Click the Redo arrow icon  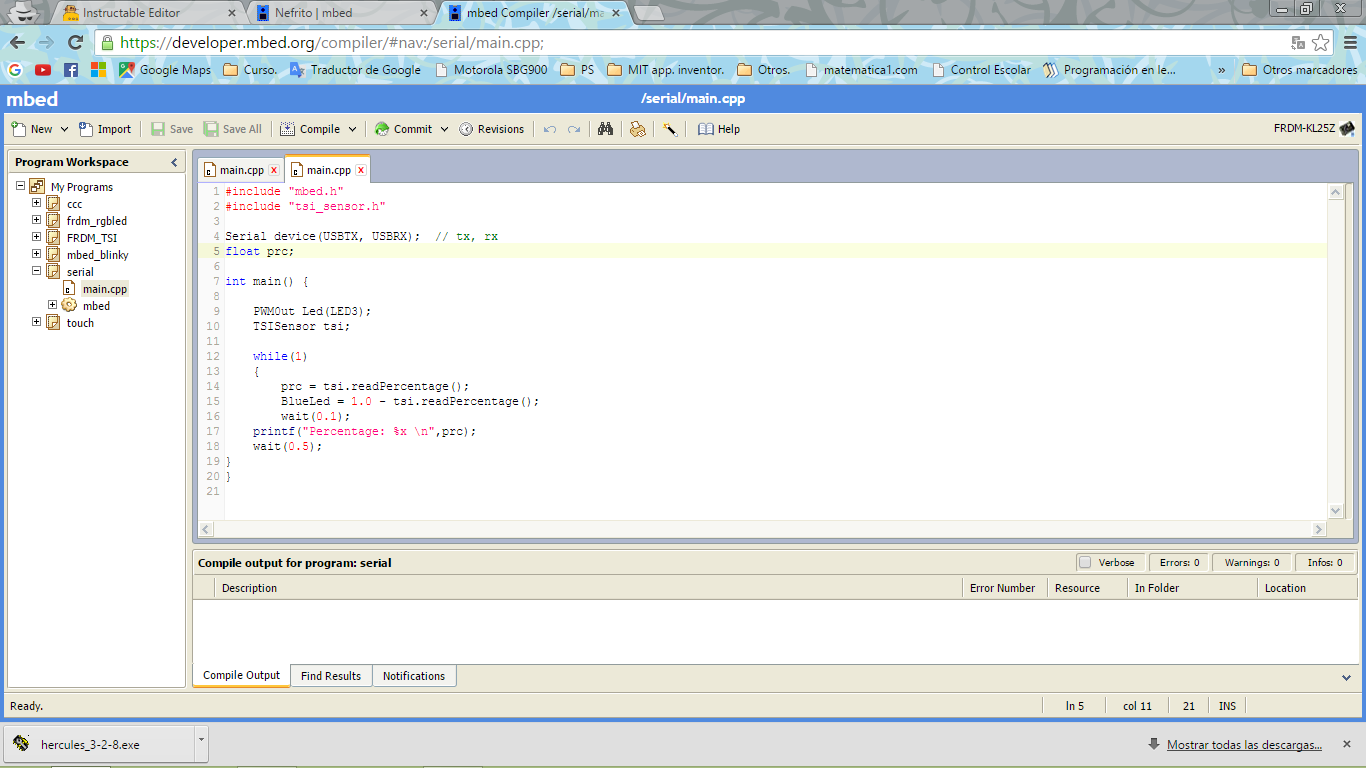[x=574, y=129]
